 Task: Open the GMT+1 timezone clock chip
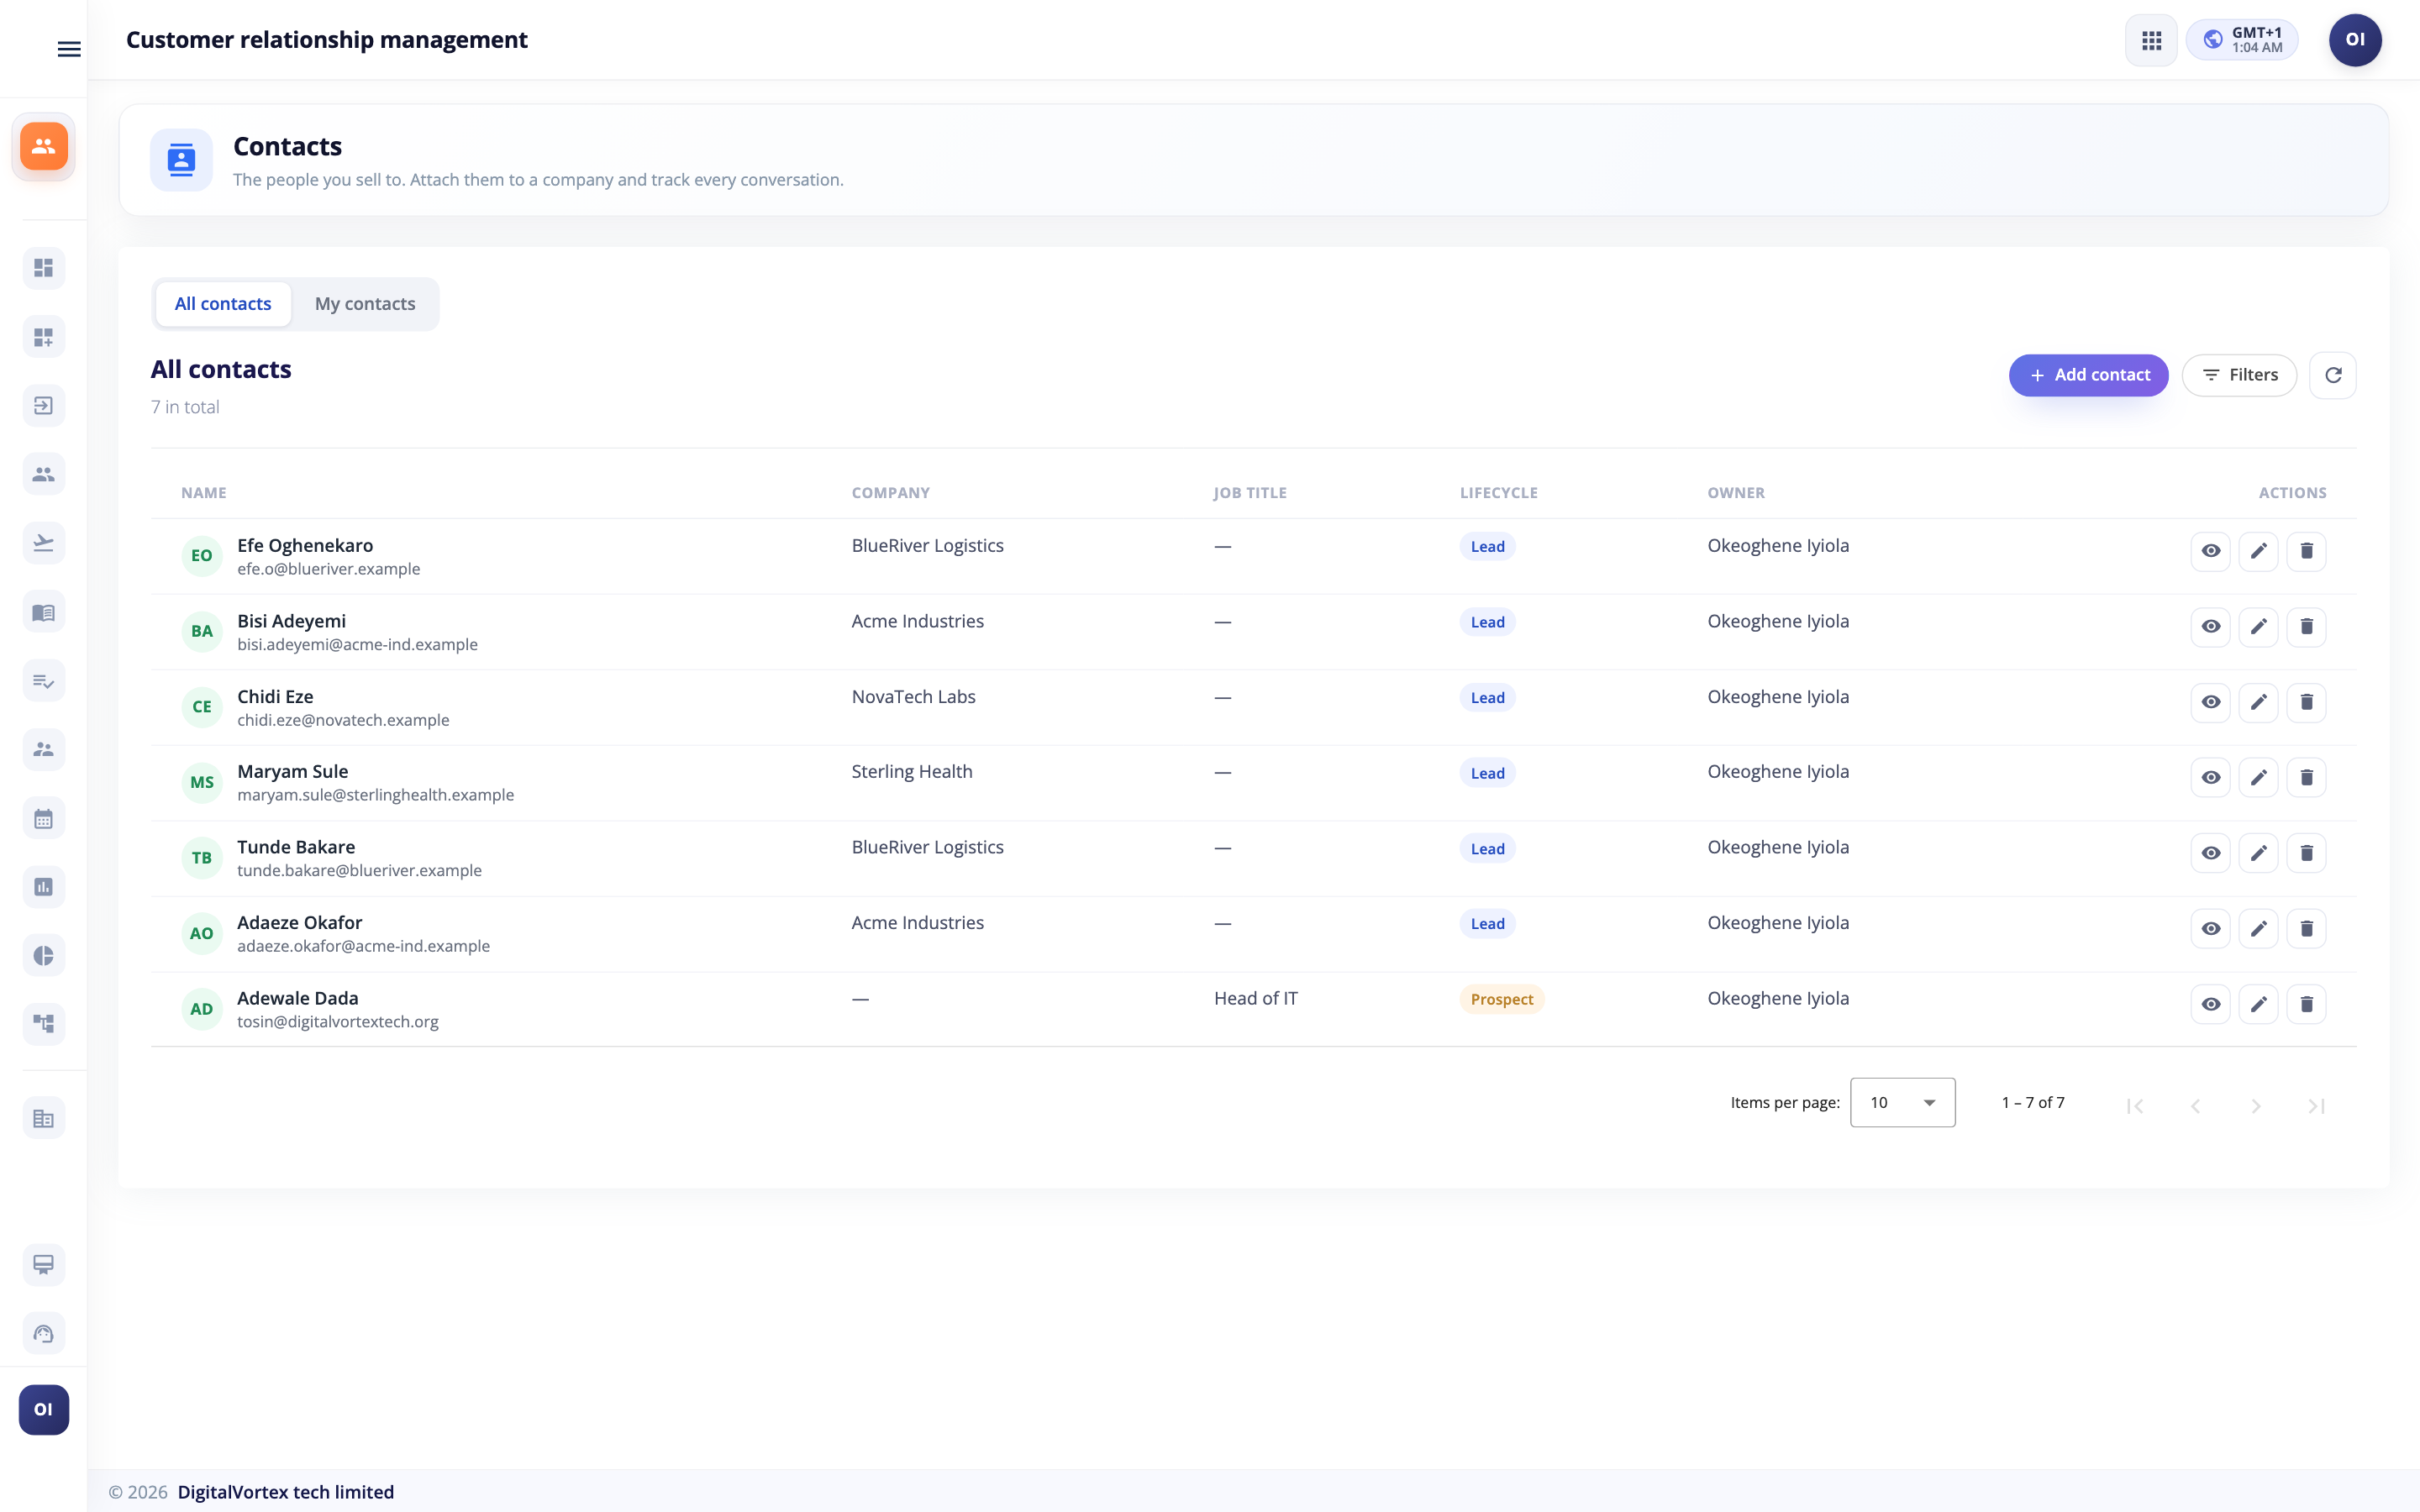pyautogui.click(x=2242, y=40)
